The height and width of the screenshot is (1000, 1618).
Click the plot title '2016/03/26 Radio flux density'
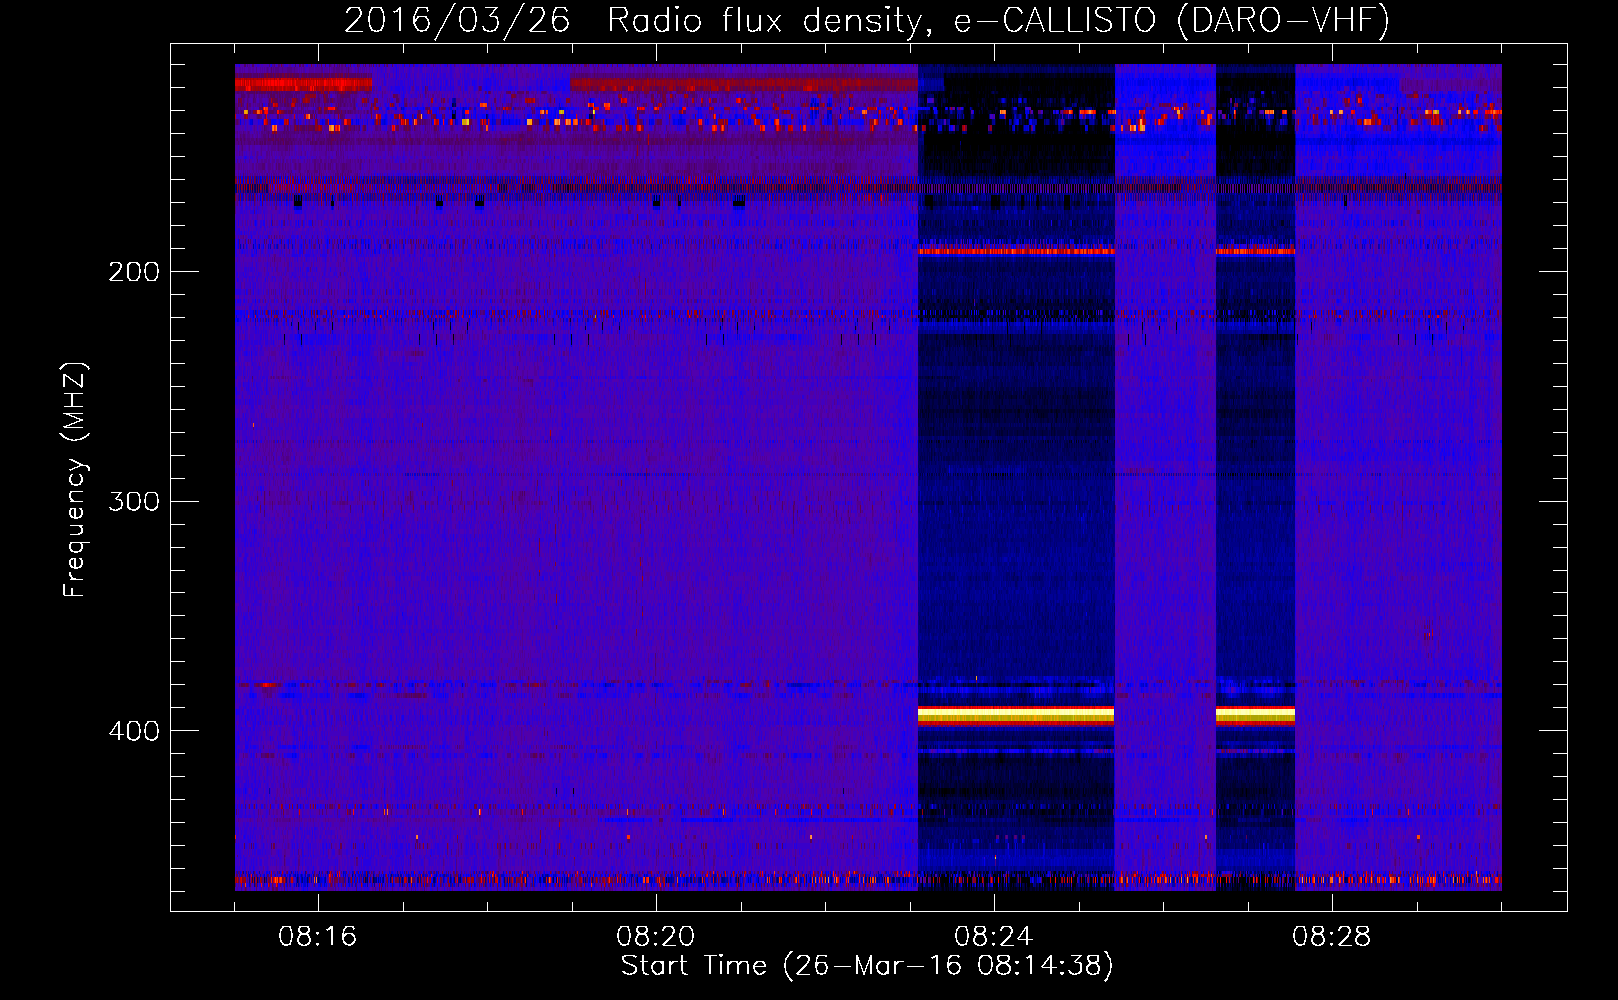(x=636, y=21)
